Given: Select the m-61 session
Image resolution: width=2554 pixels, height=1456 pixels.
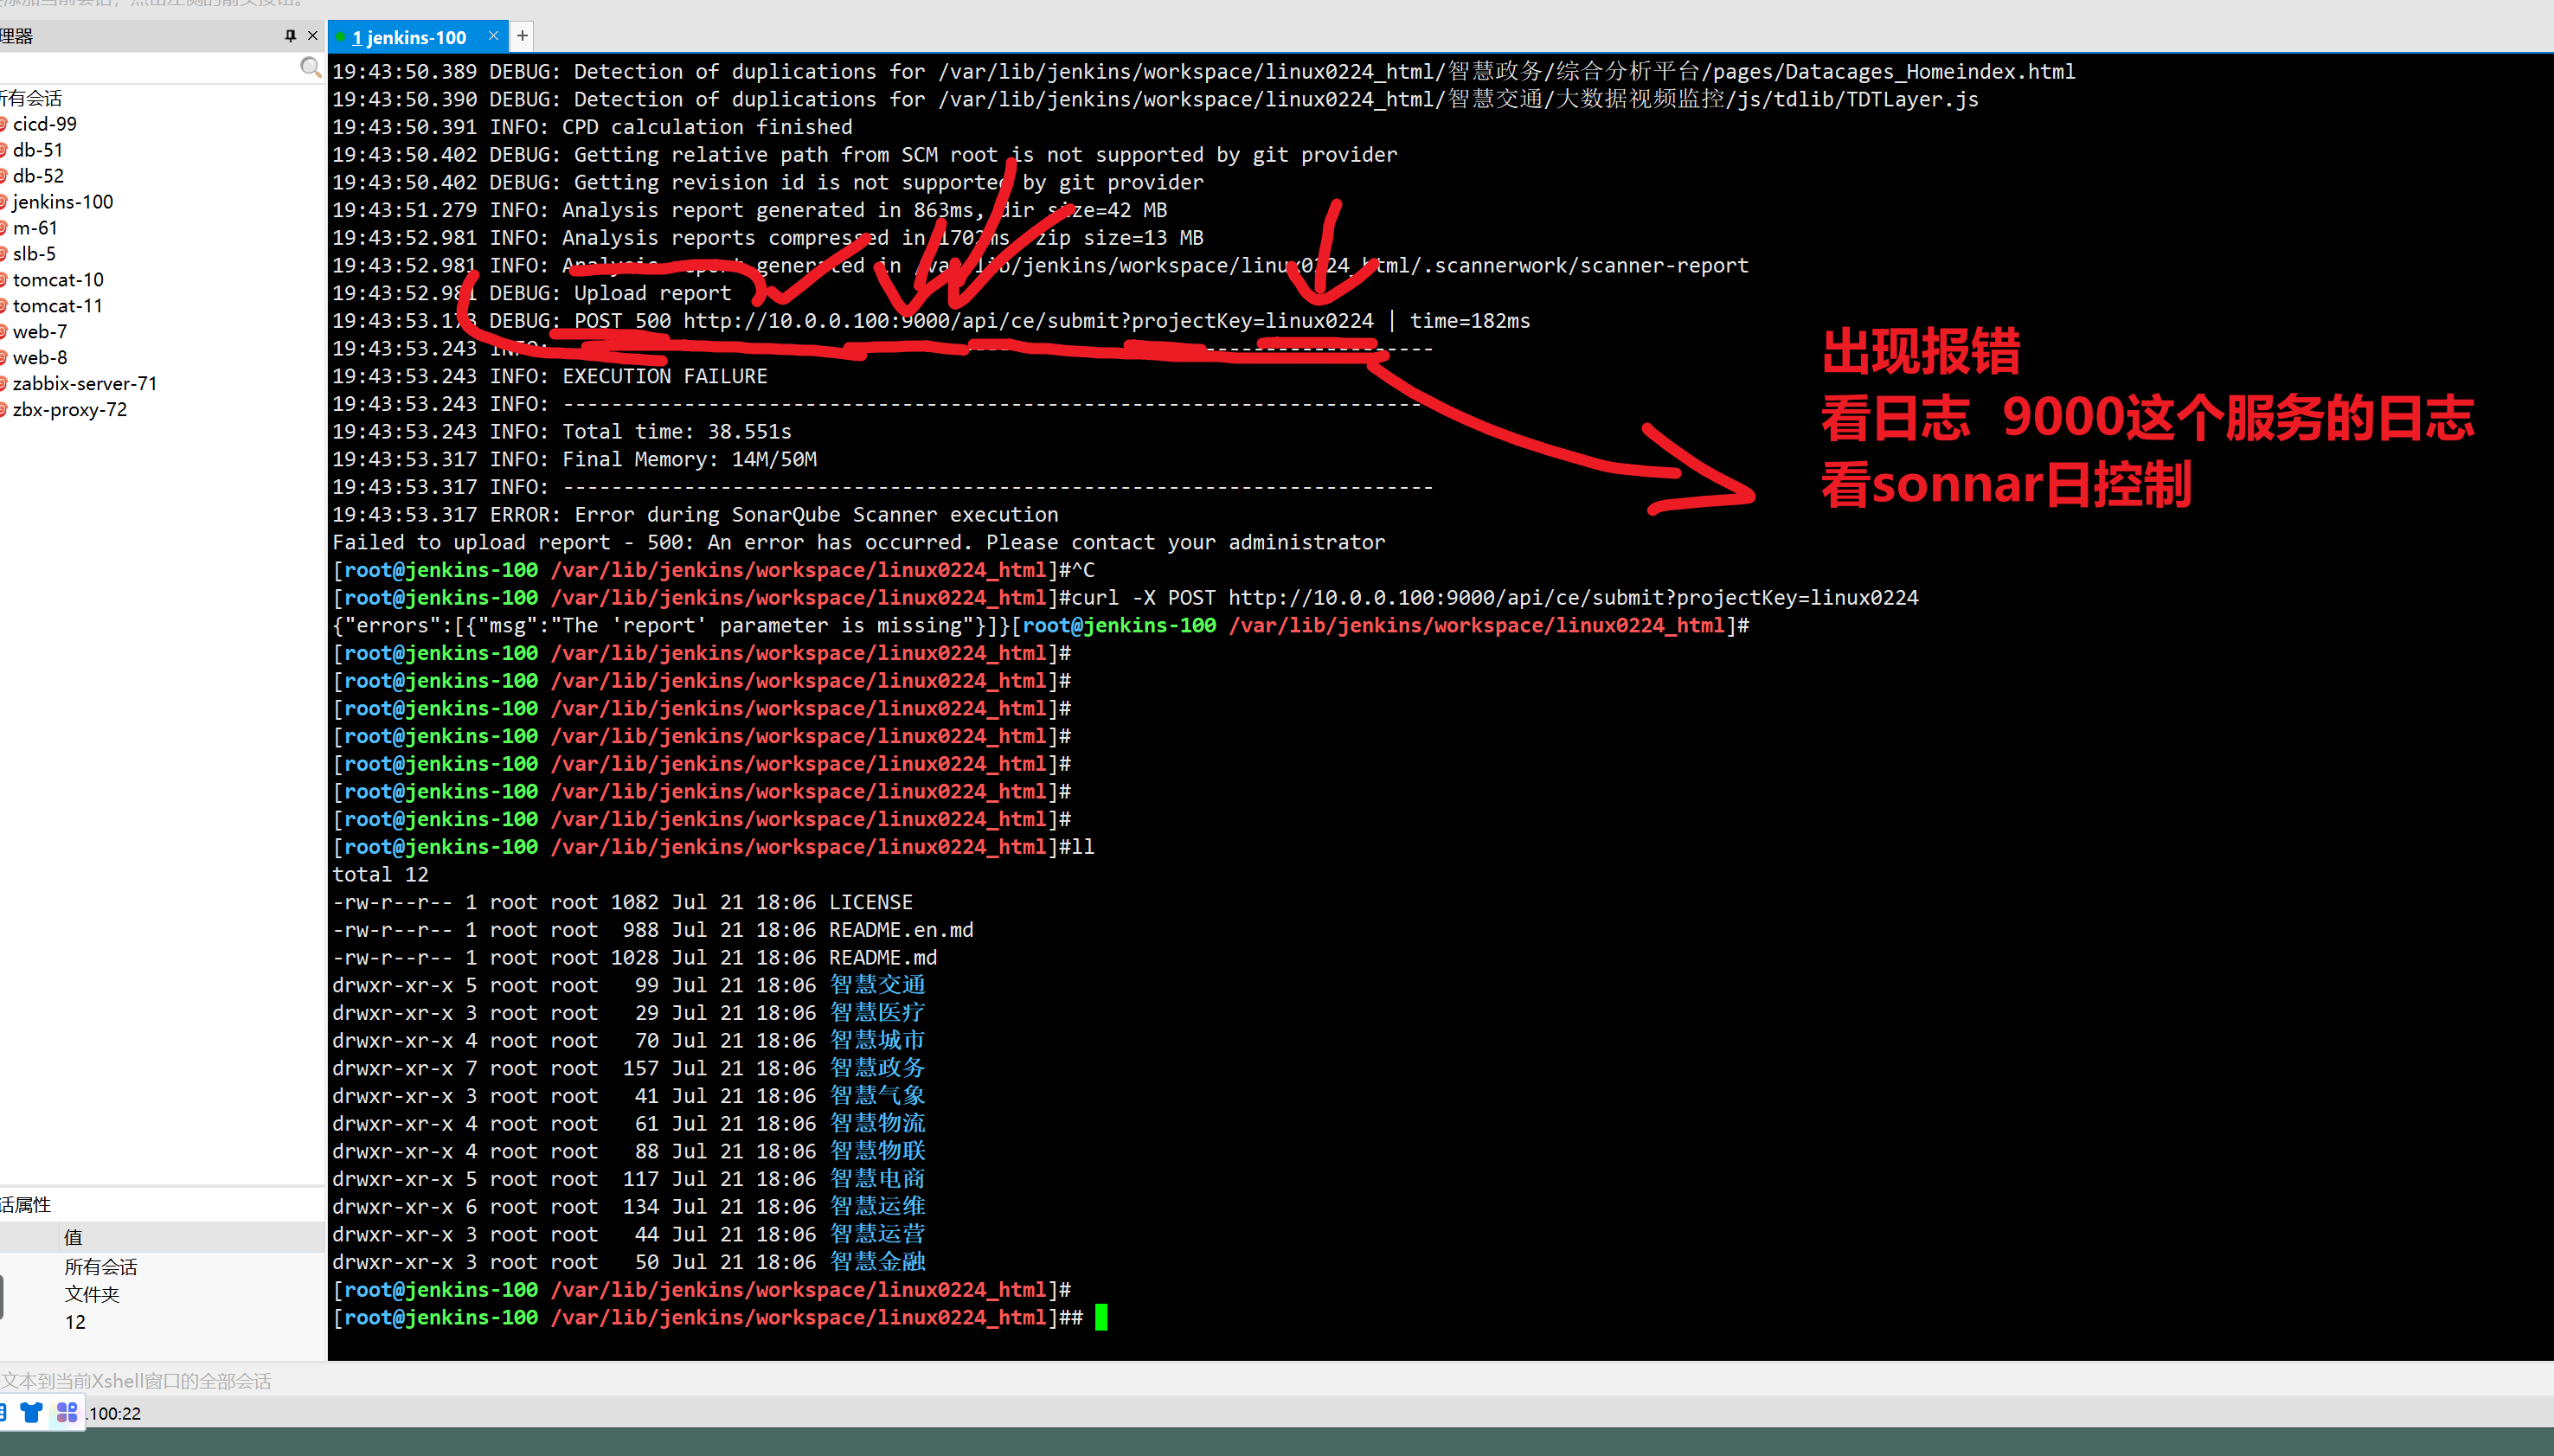Looking at the screenshot, I should [35, 228].
